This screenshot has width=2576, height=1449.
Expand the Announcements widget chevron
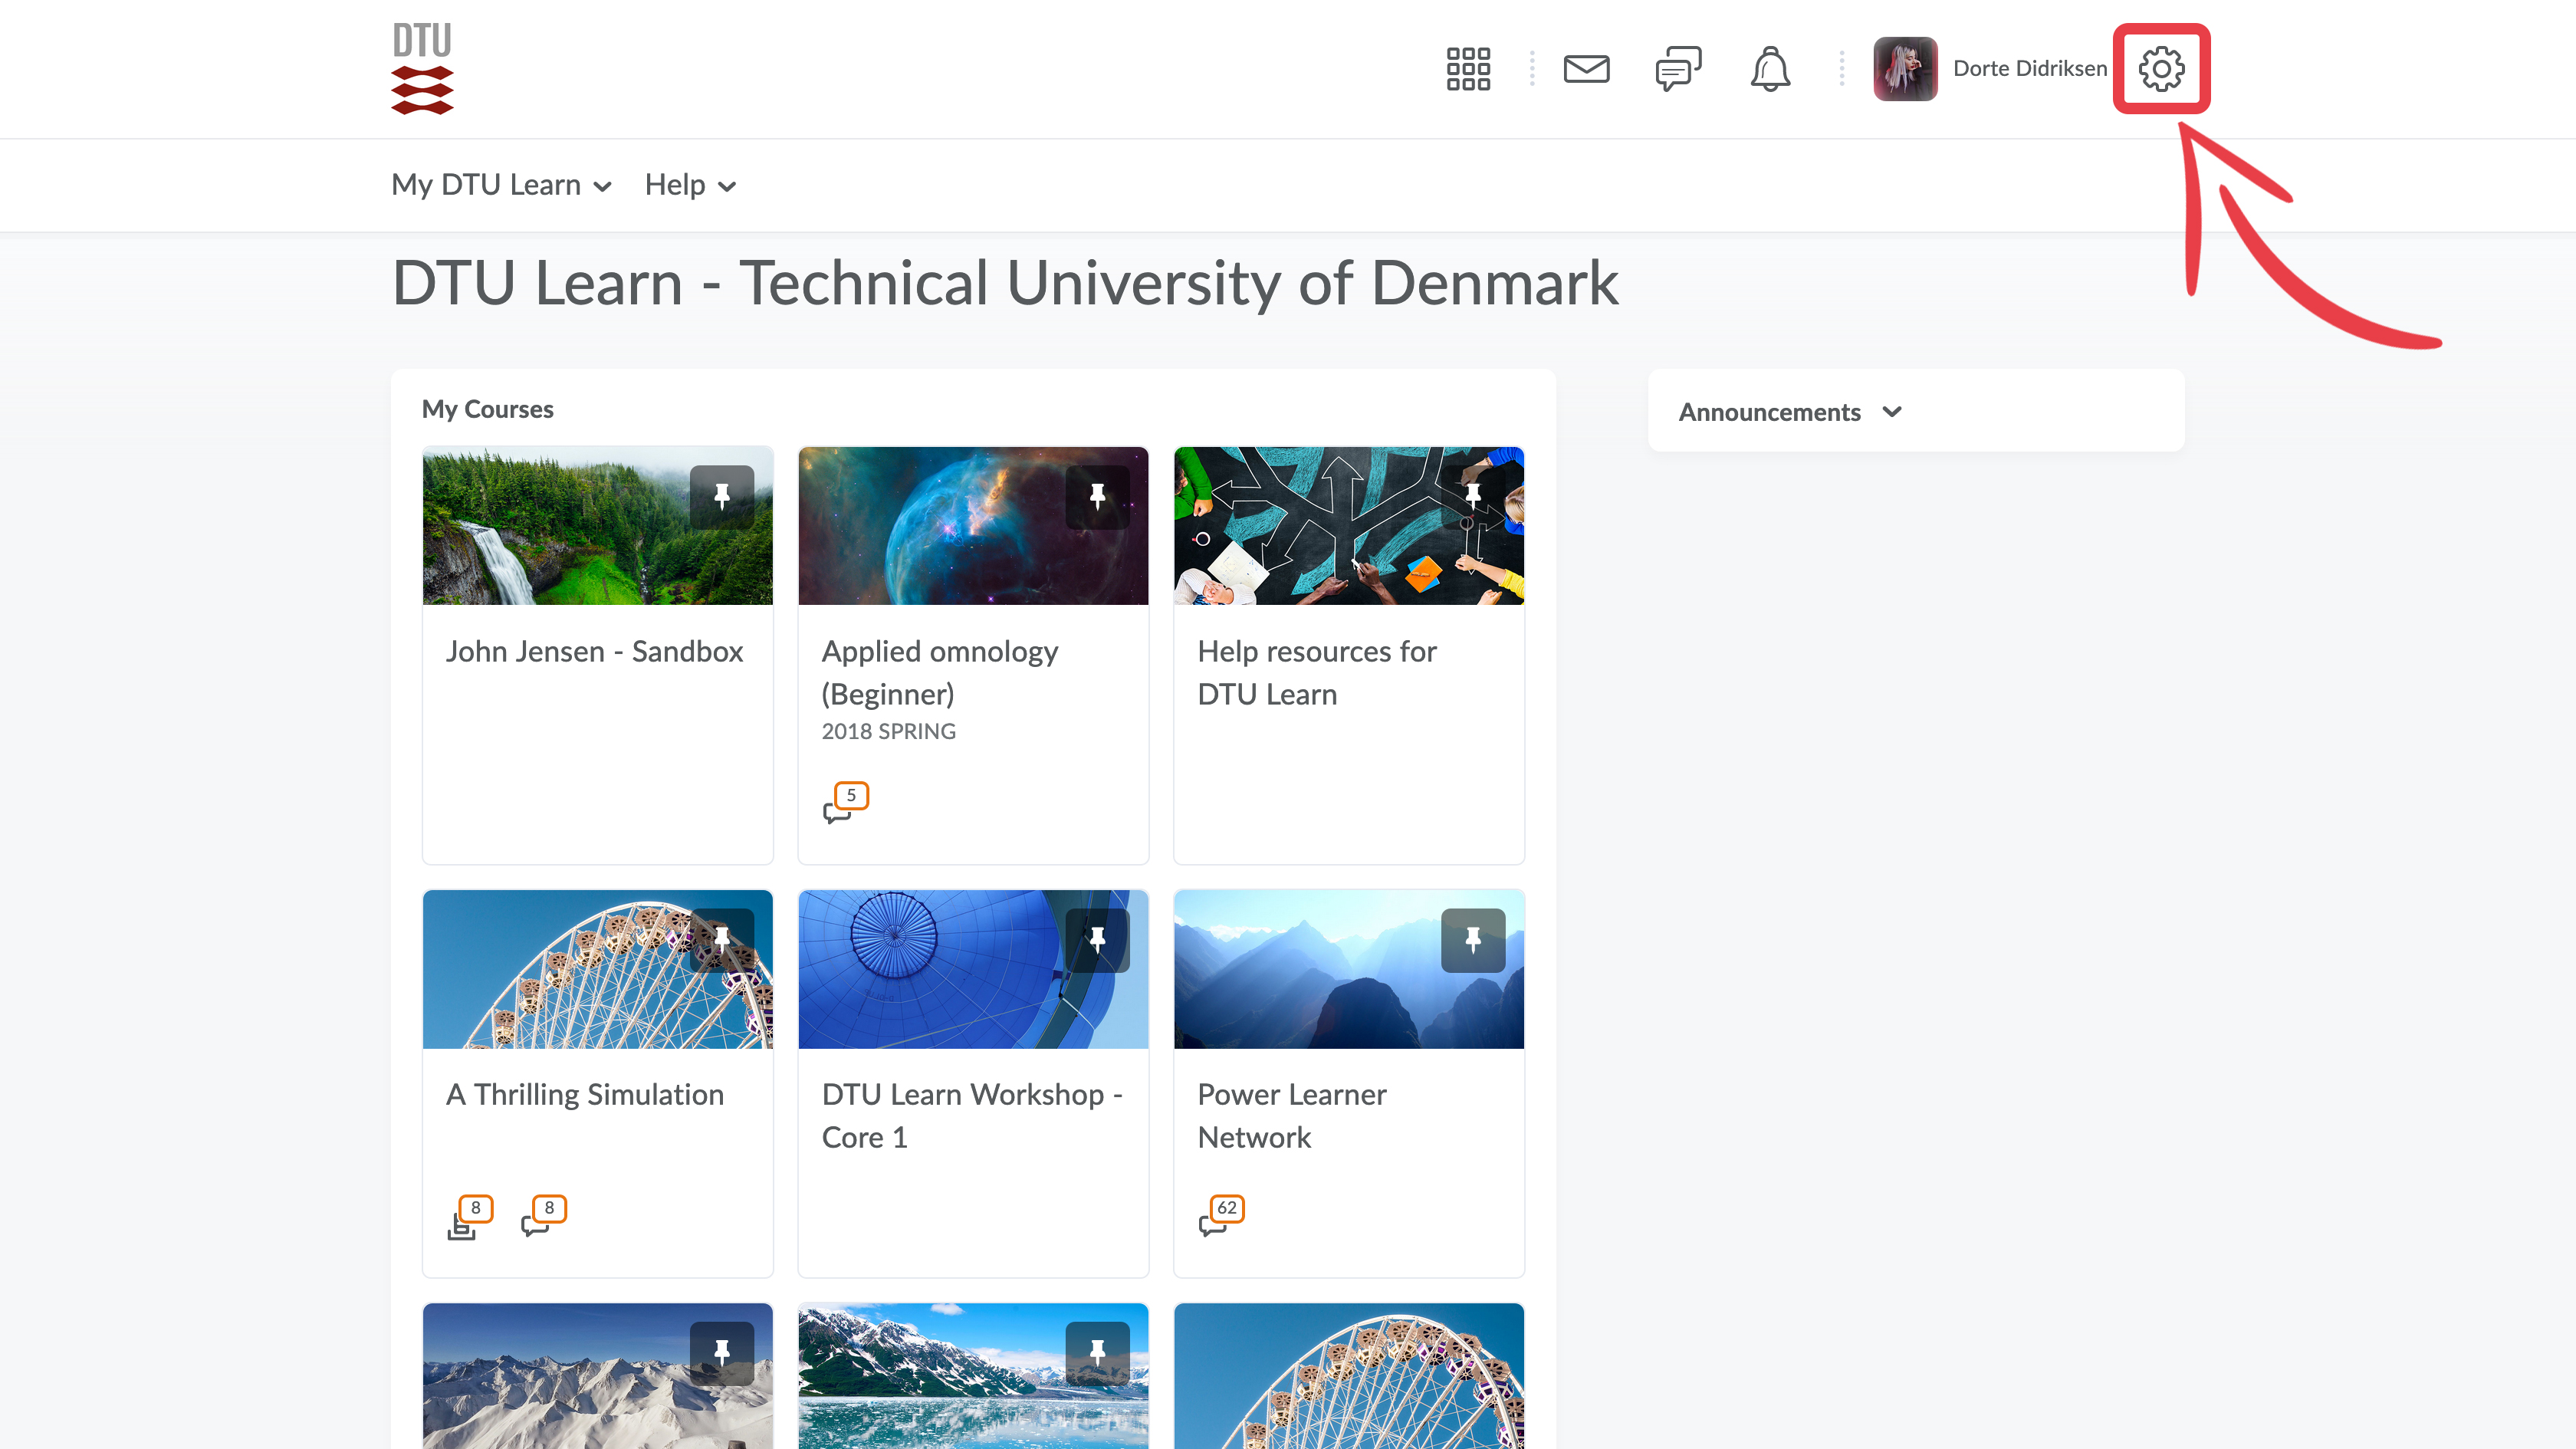tap(1891, 412)
